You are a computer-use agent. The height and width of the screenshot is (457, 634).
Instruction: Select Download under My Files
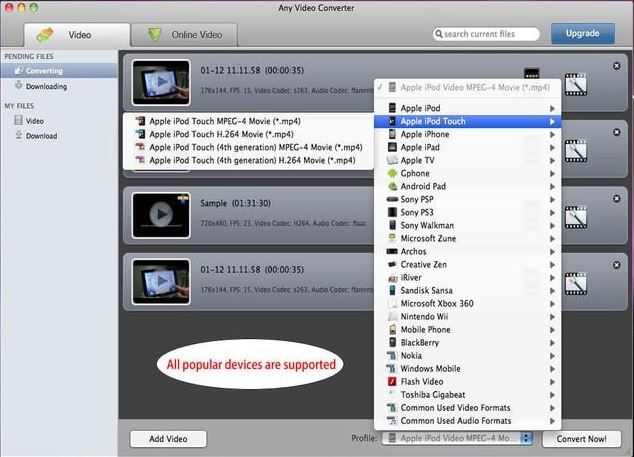(x=59, y=136)
